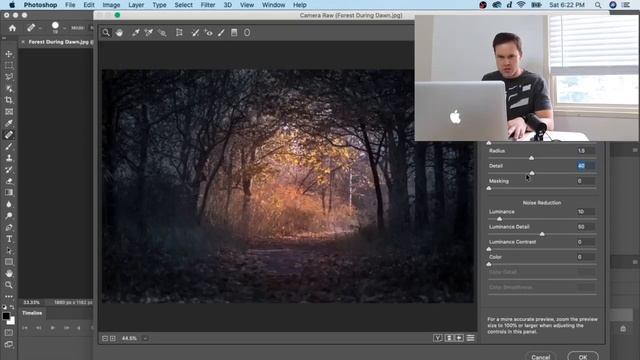Viewport: 640px width, 360px height.
Task: Select the Clone Stamp tool
Action: [x=9, y=158]
